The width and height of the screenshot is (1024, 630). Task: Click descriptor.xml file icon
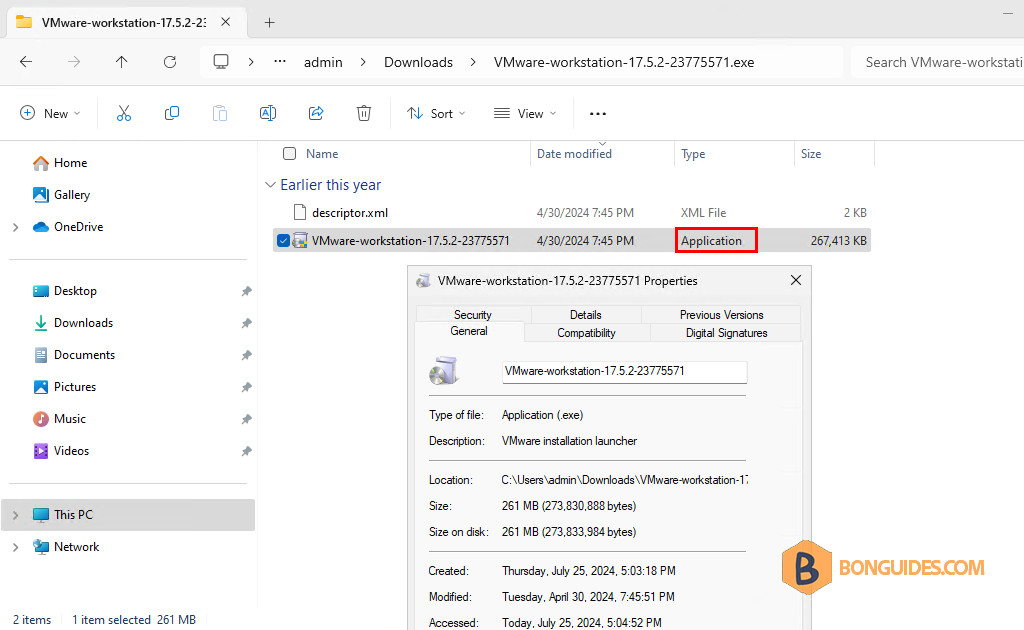click(x=300, y=212)
